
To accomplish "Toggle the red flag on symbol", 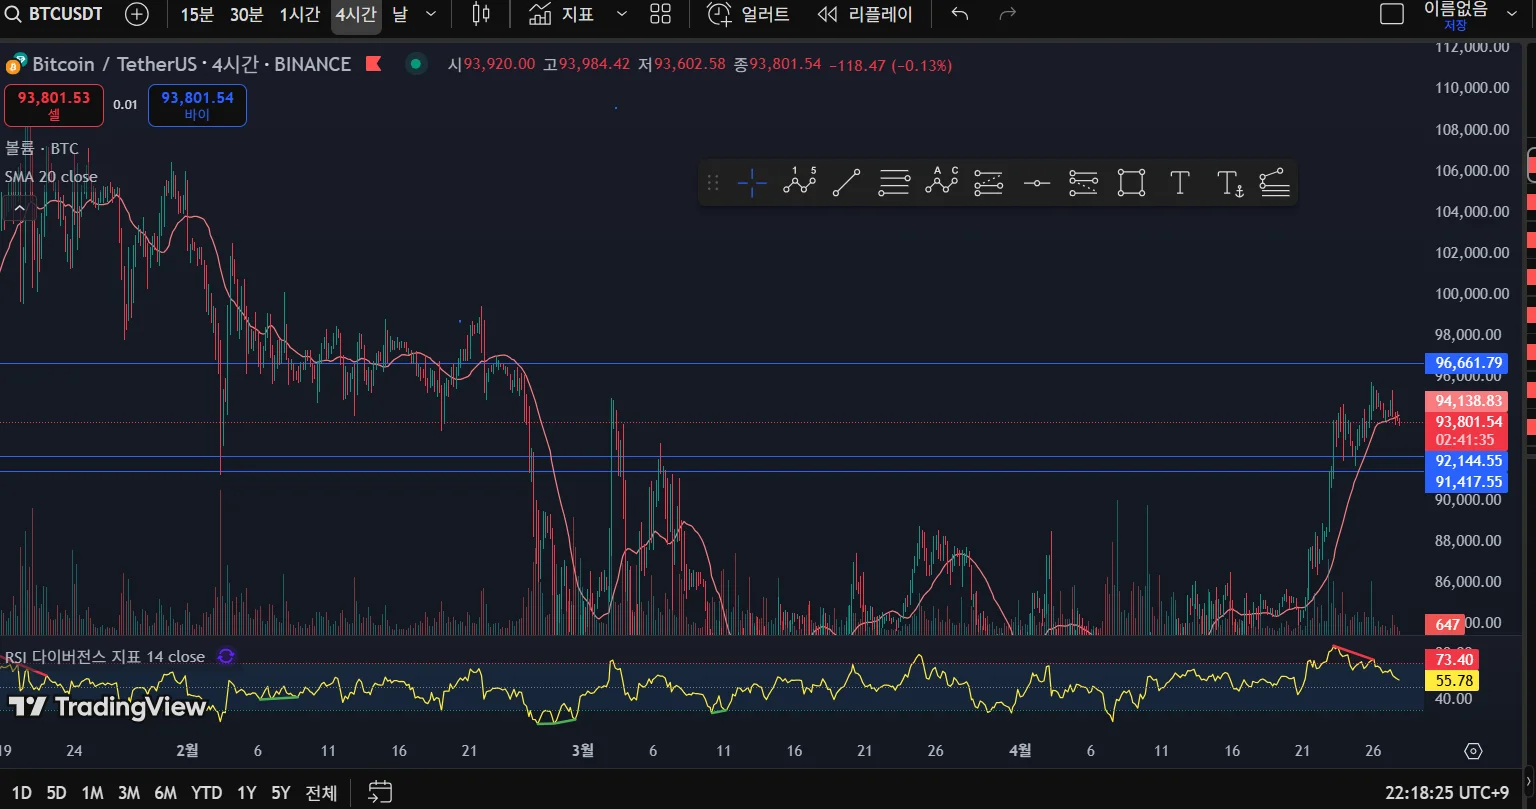I will pyautogui.click(x=373, y=64).
